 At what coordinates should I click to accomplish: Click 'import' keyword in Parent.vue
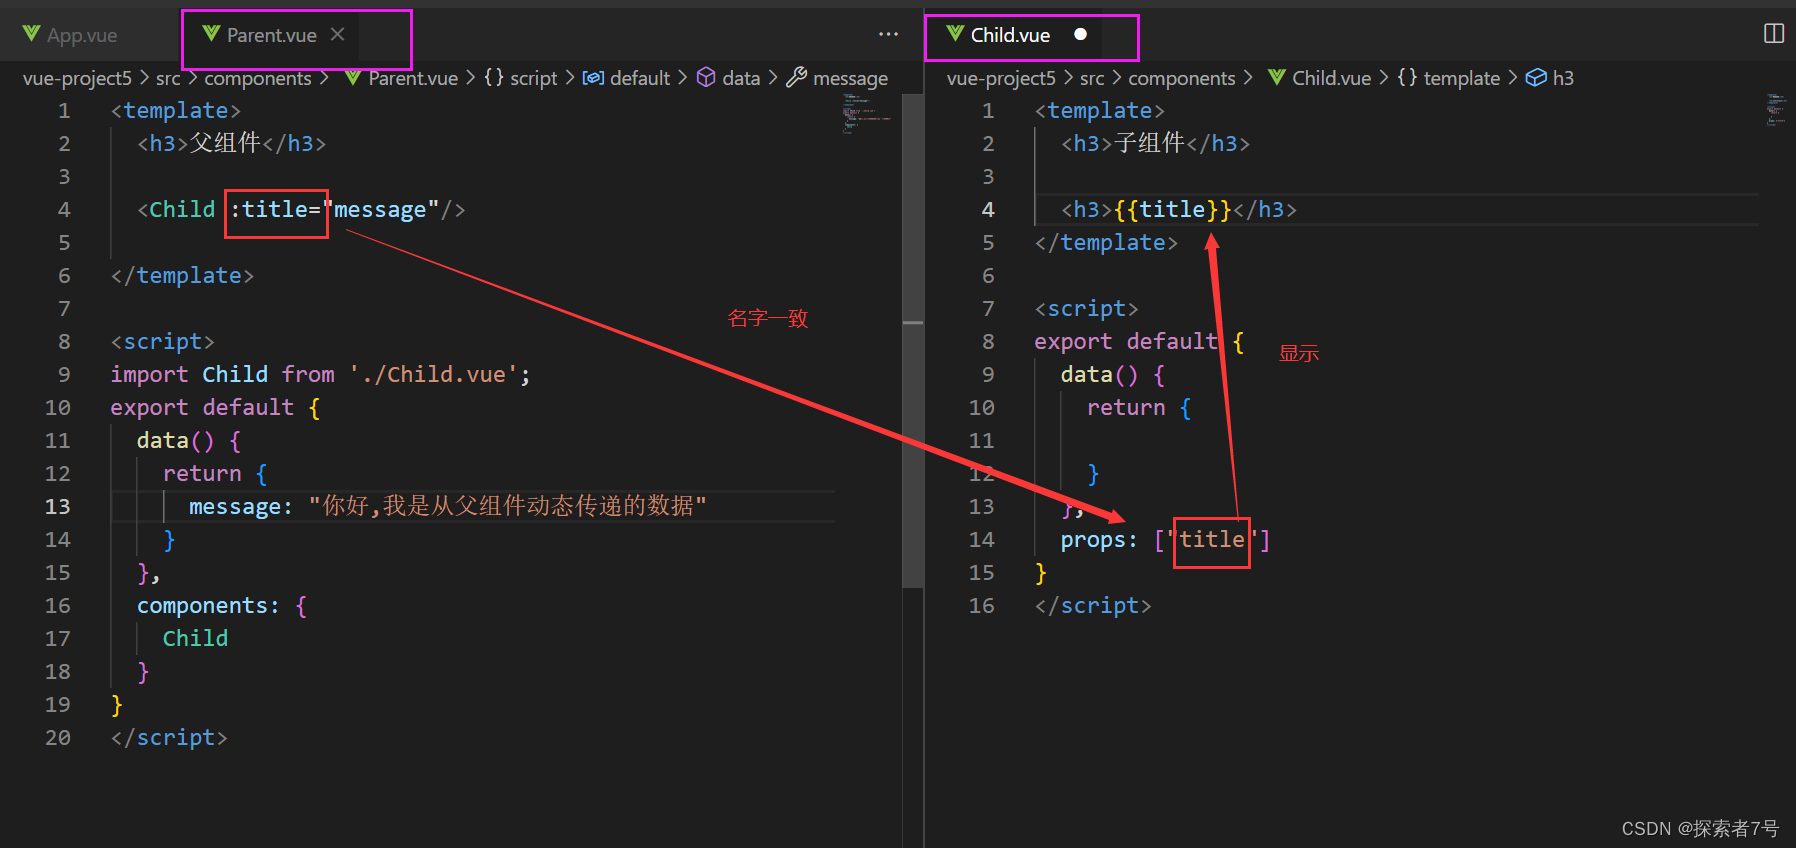[x=149, y=374]
